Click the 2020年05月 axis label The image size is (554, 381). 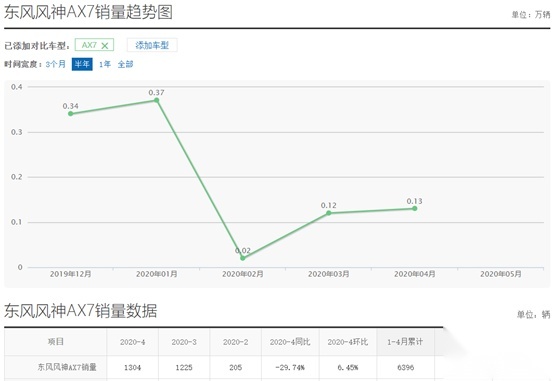point(501,274)
